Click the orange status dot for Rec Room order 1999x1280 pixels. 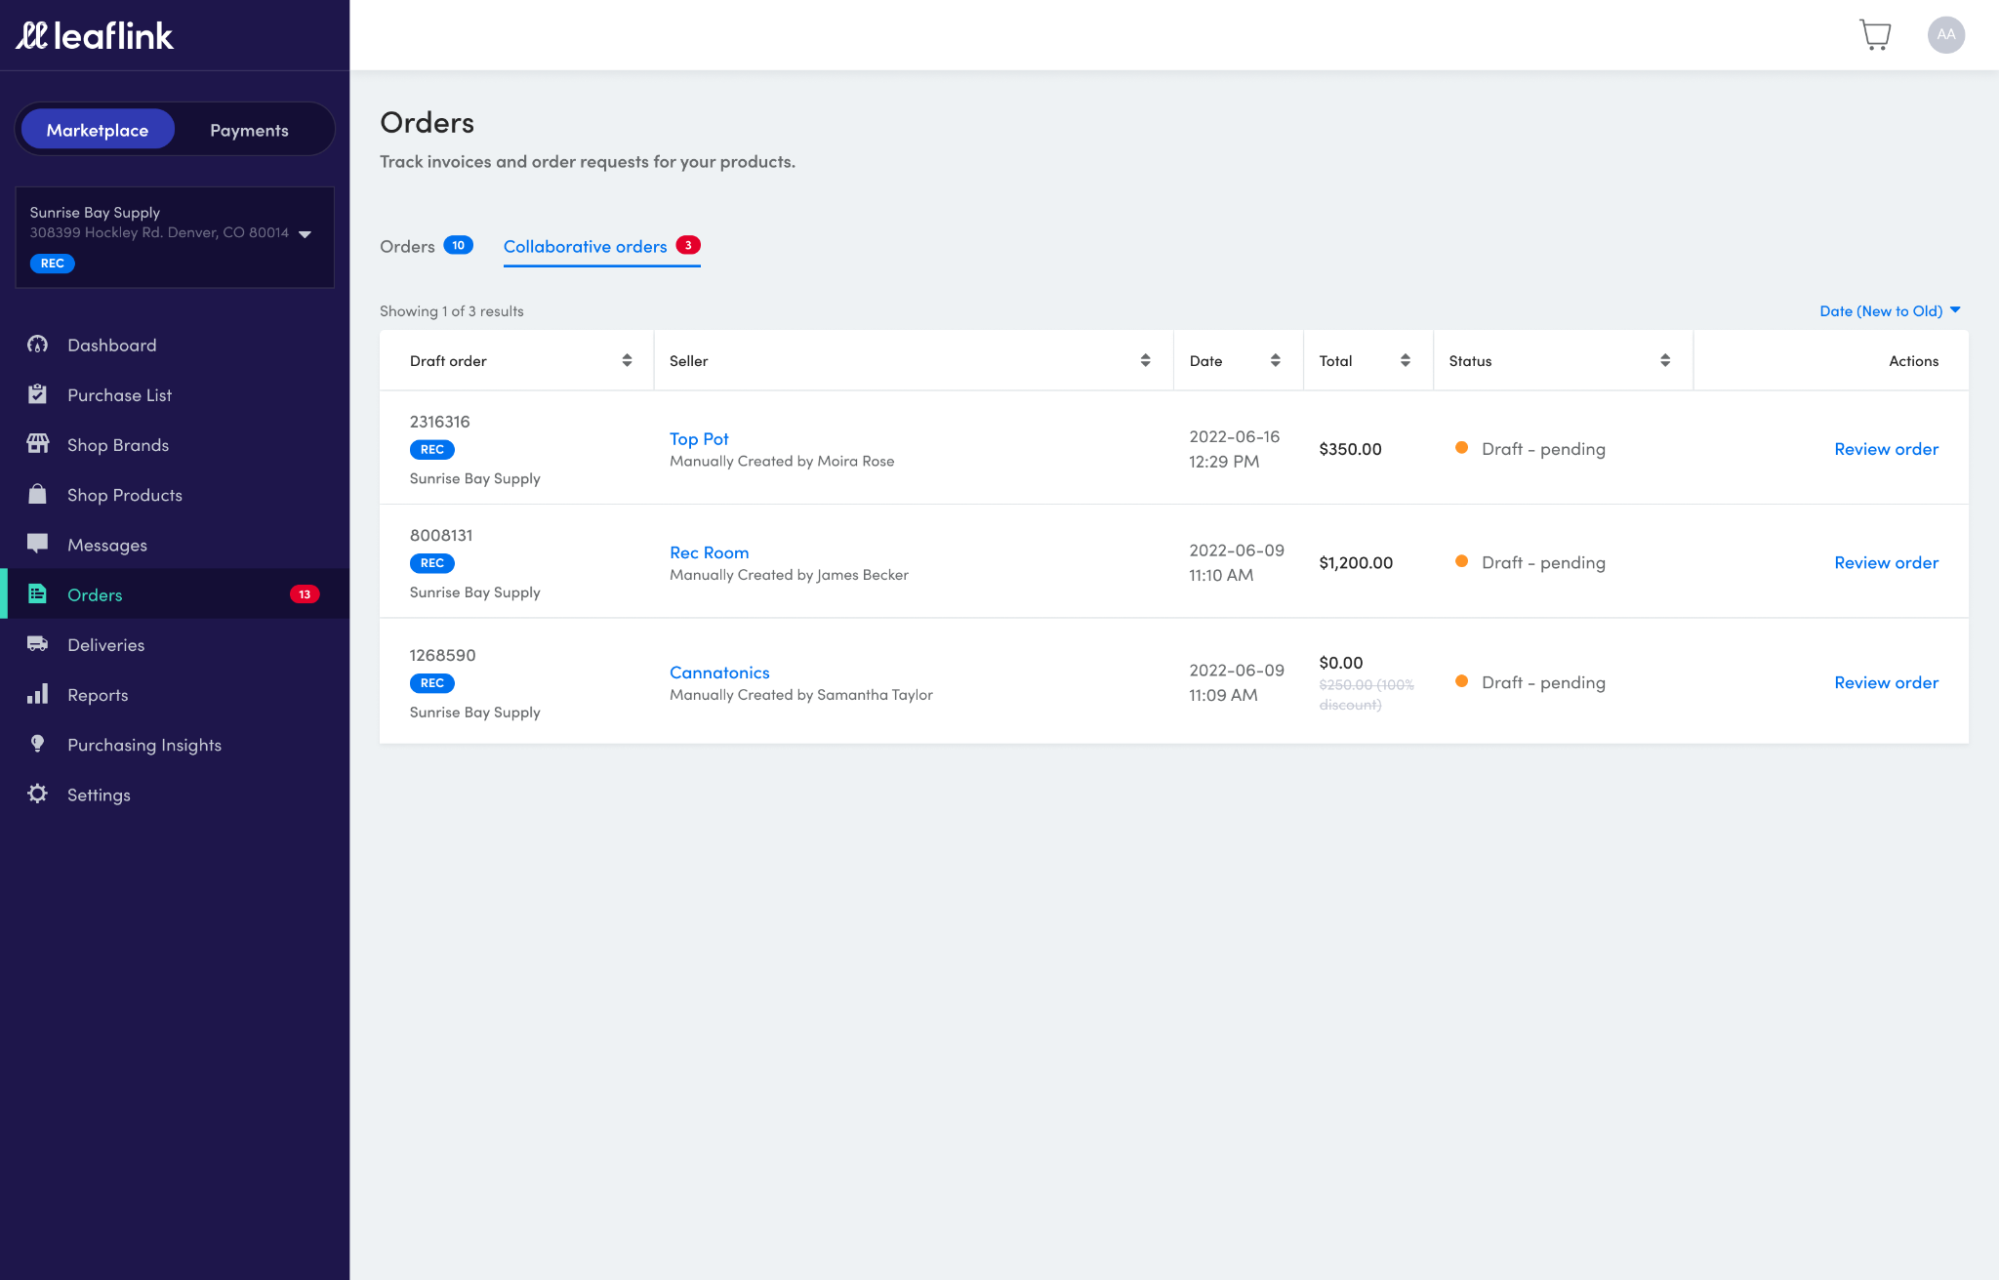click(1461, 561)
